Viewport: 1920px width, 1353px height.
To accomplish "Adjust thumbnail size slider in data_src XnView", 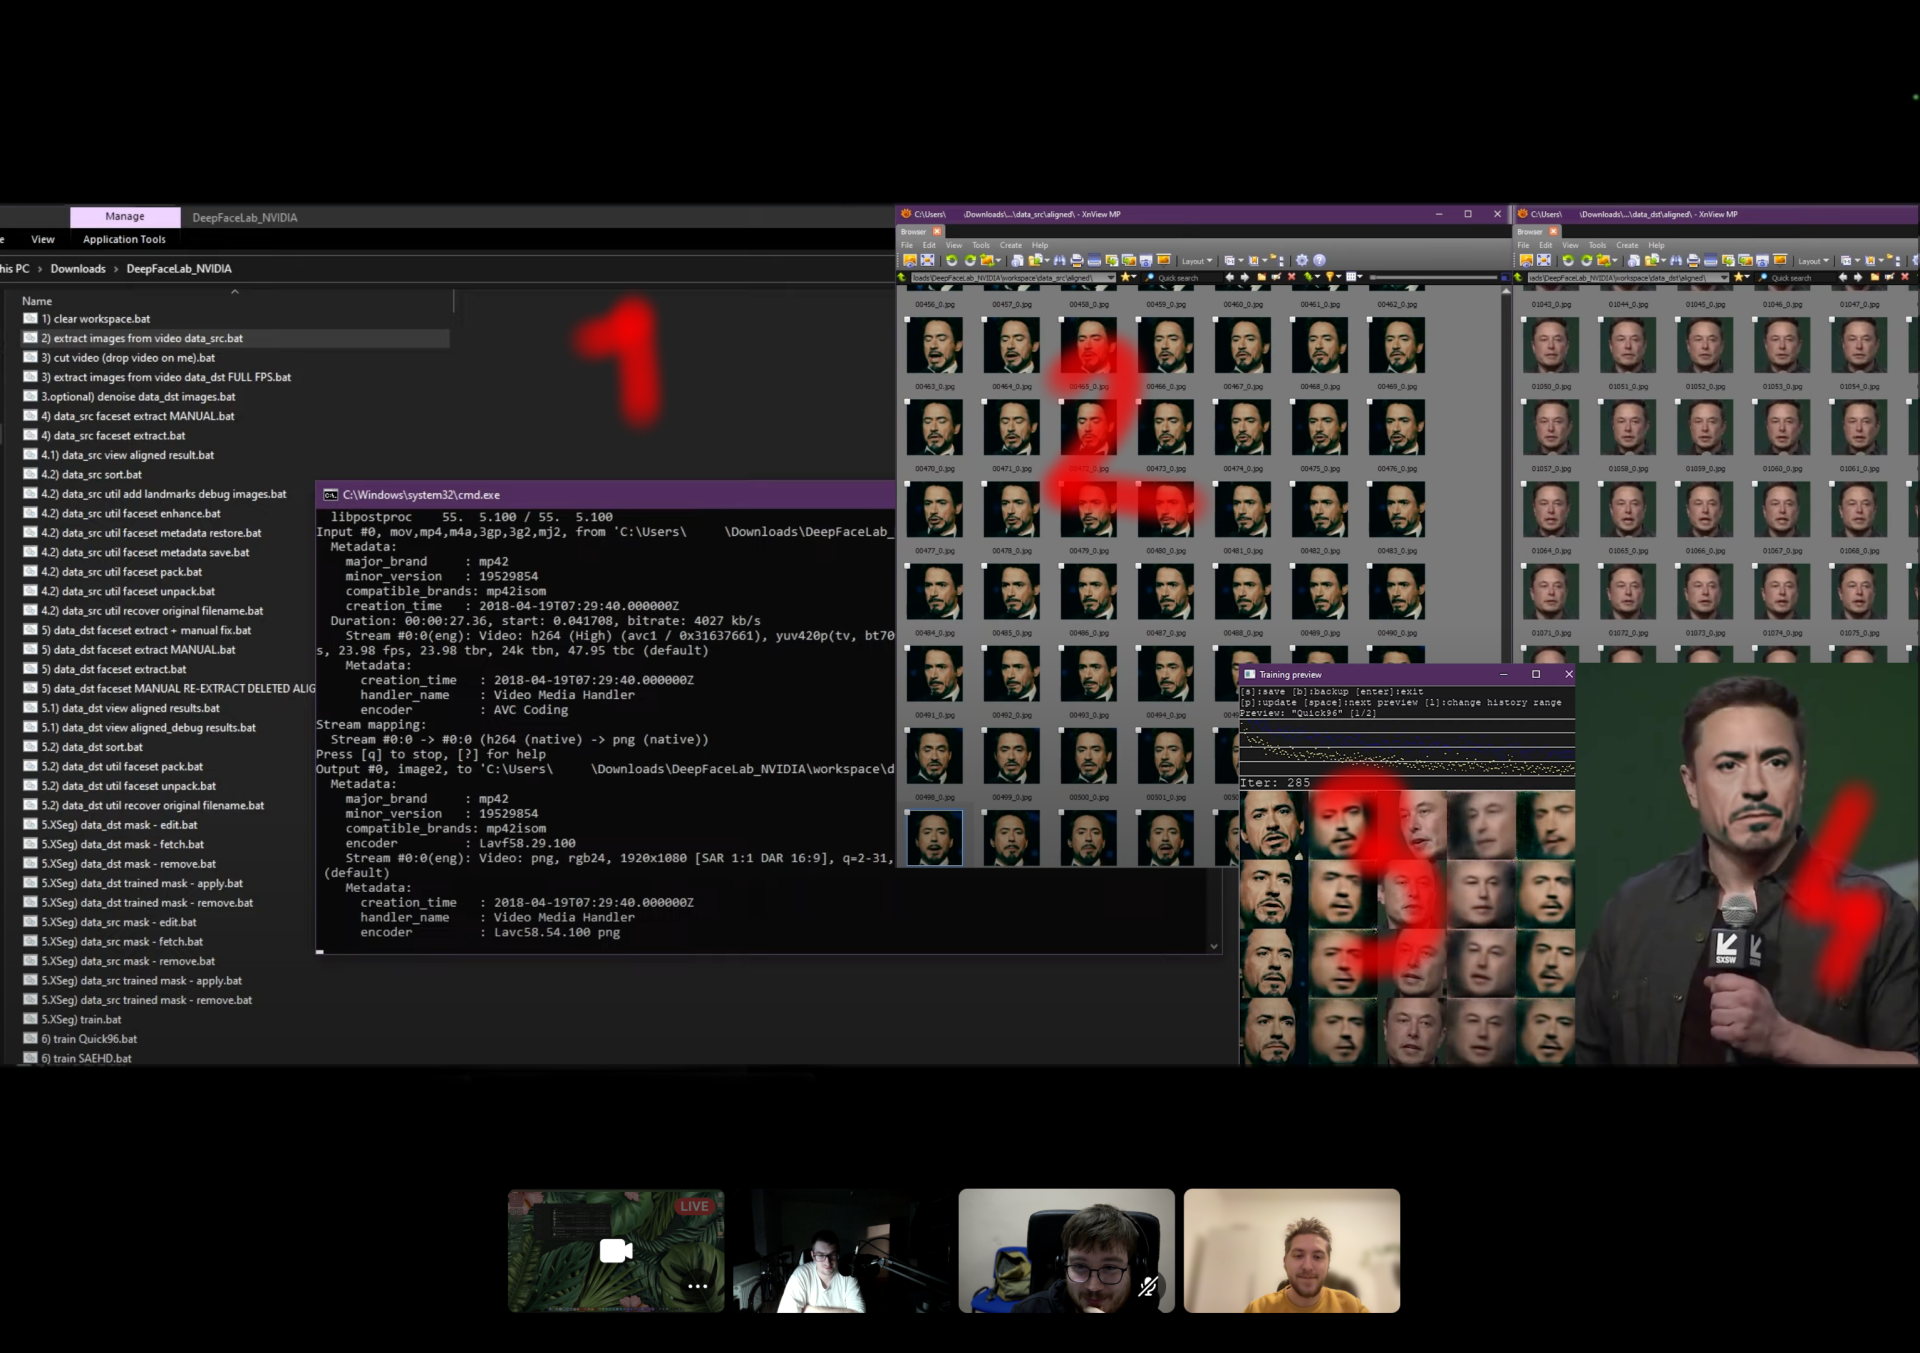I will click(x=1434, y=277).
